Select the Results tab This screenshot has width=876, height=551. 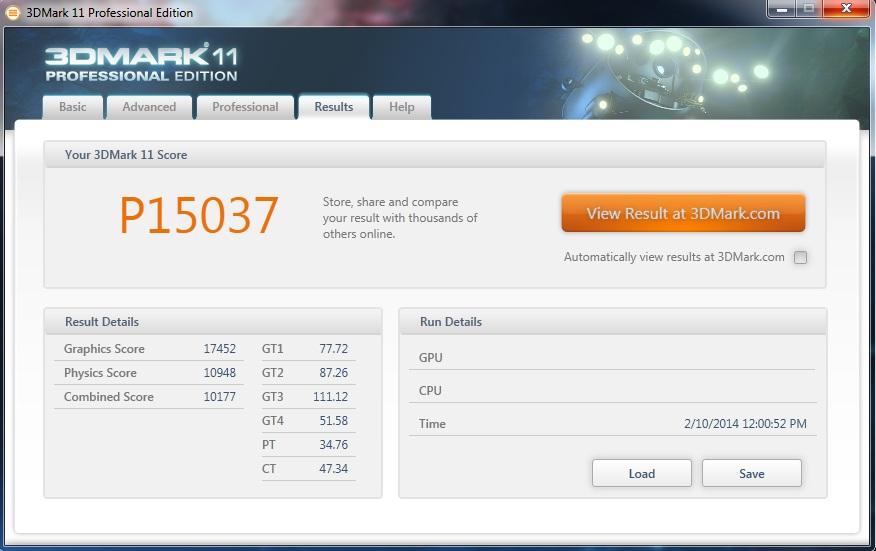click(334, 107)
